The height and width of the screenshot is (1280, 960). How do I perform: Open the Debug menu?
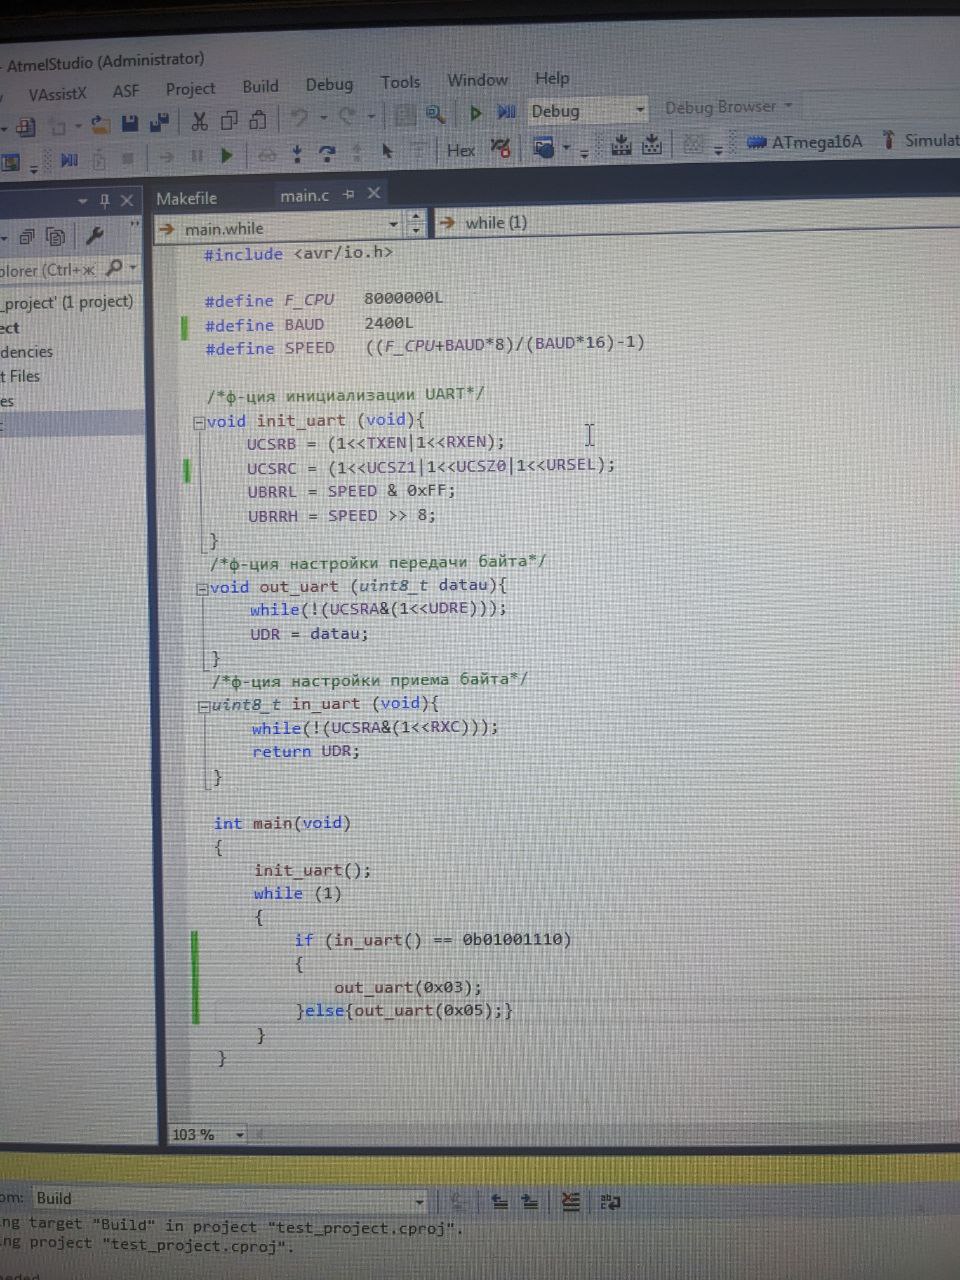(x=329, y=85)
